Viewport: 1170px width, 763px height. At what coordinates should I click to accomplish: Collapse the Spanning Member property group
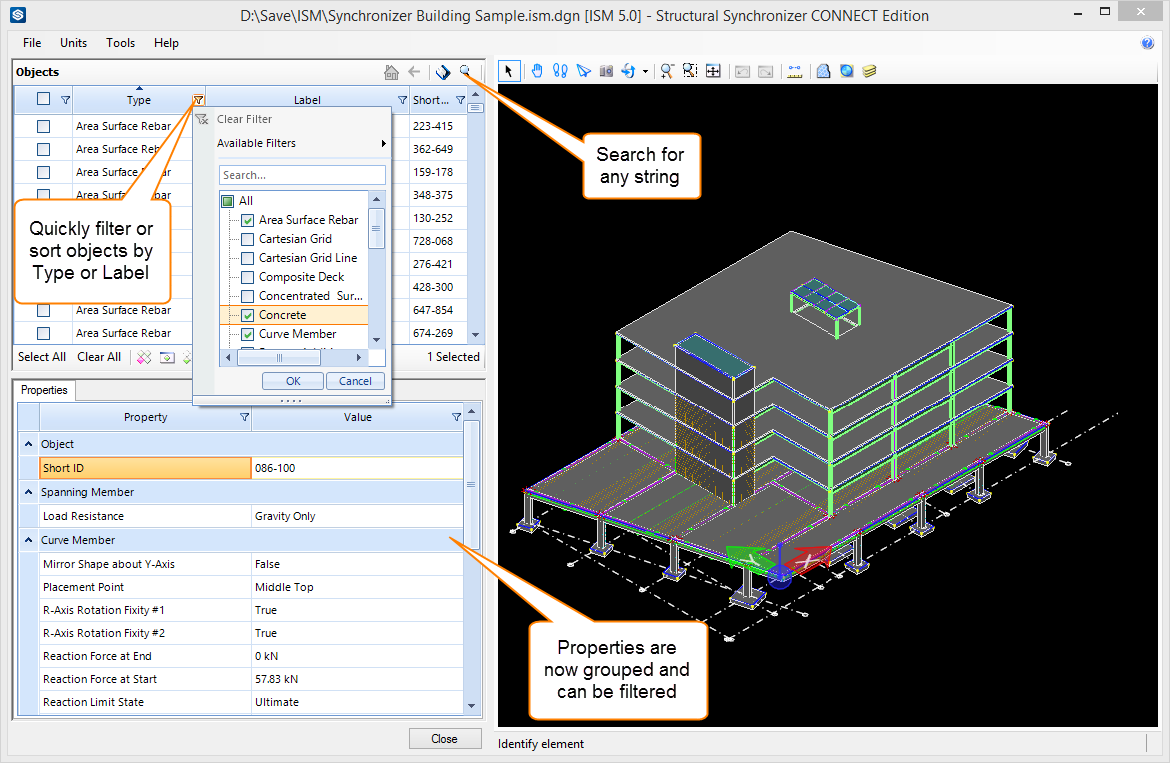tap(27, 492)
